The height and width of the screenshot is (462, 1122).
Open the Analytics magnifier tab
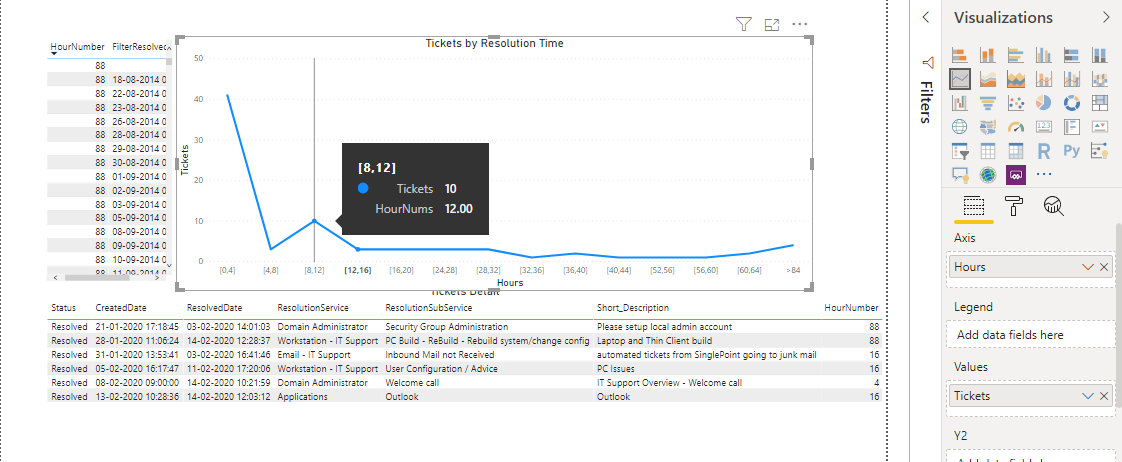click(1053, 206)
